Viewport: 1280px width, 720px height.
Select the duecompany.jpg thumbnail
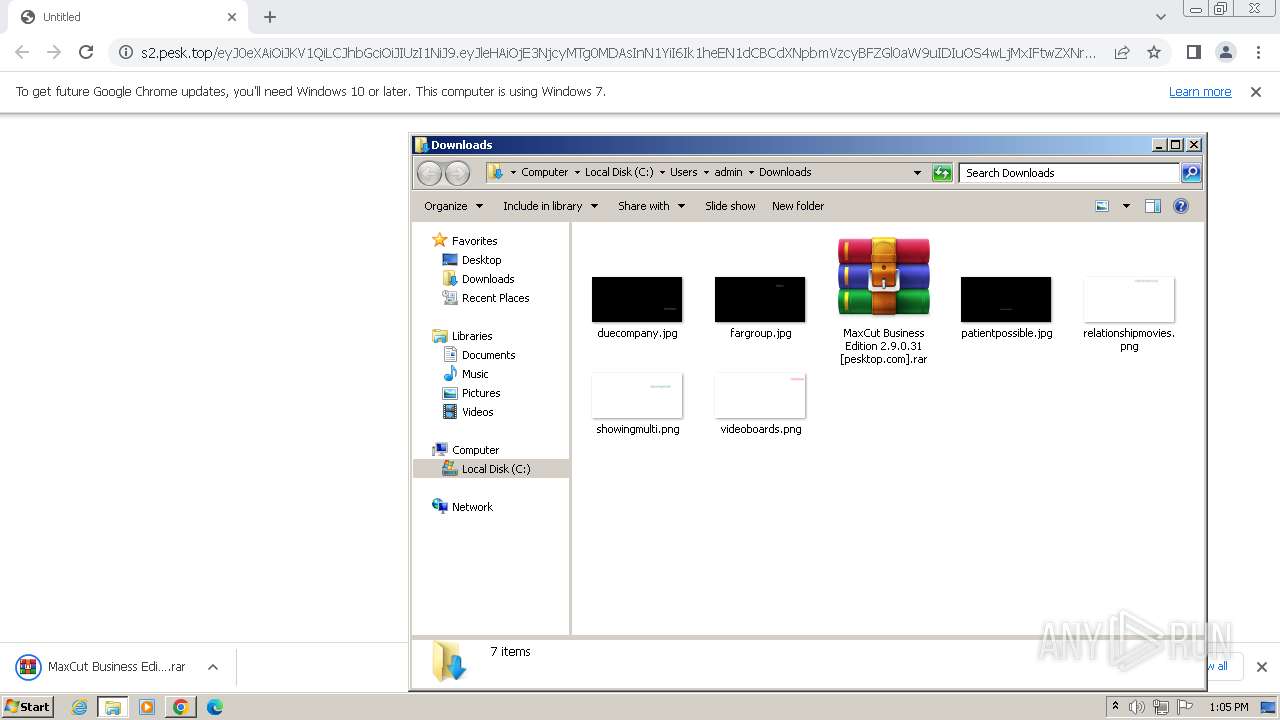(637, 300)
